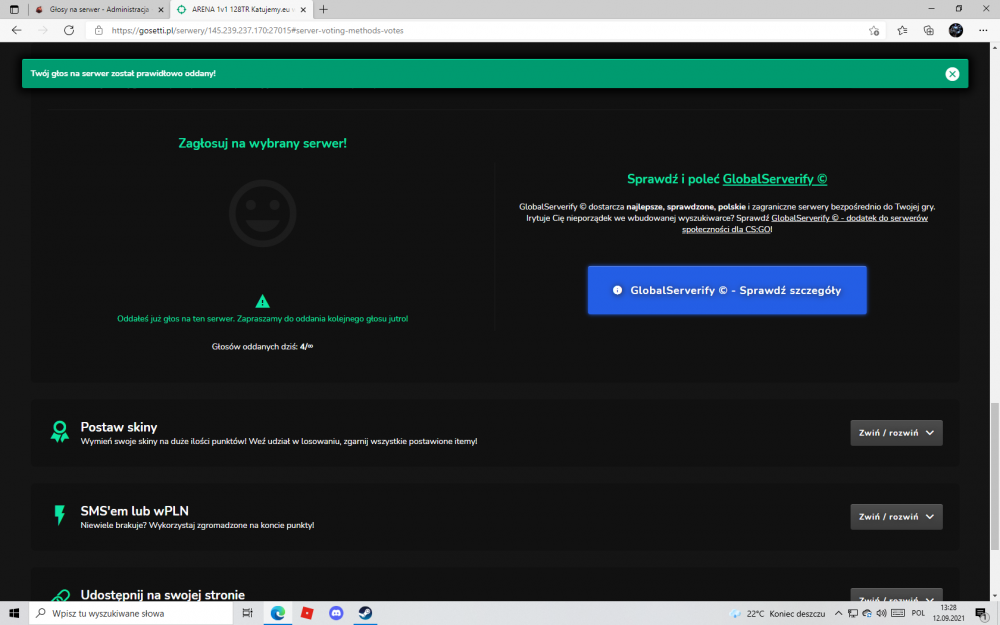
Task: Click the Zagłosuj na wybrany serwer! heading
Action: 262,143
